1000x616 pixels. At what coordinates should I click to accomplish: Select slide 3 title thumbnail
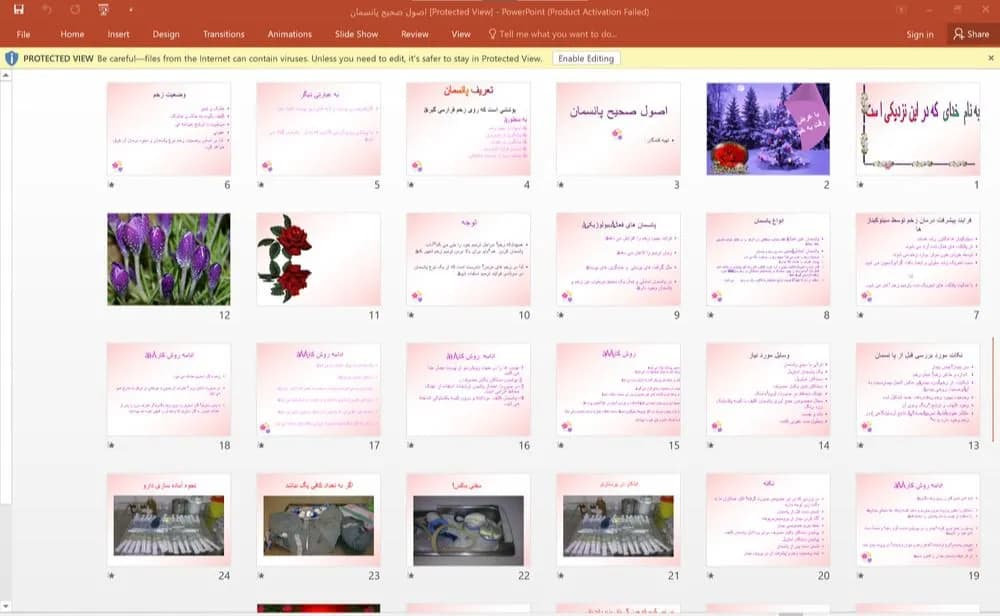pos(618,129)
